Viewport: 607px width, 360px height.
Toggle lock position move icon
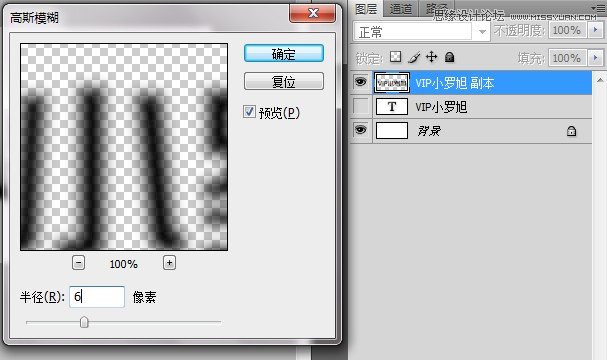click(431, 57)
